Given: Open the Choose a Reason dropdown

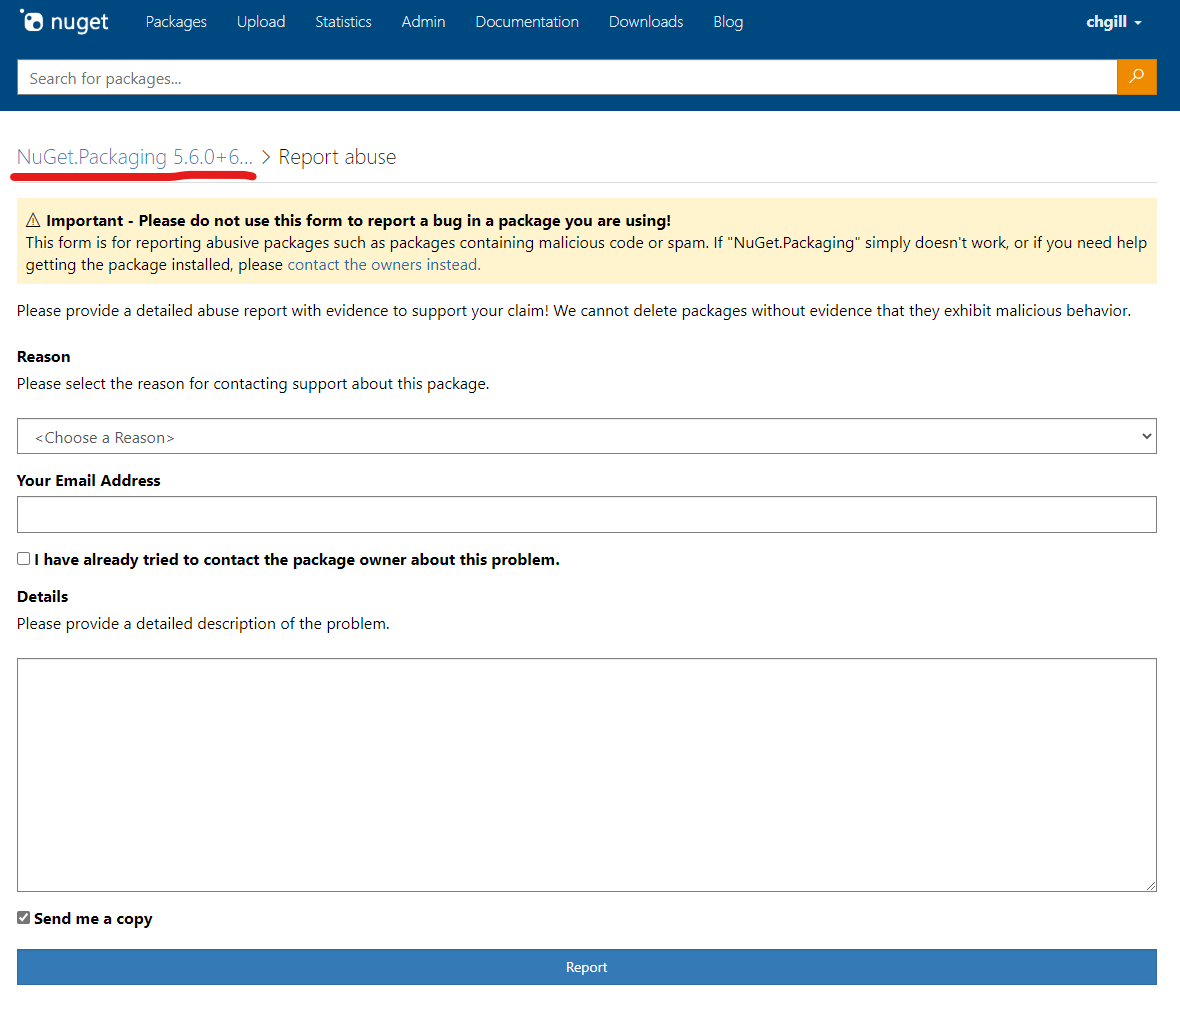Looking at the screenshot, I should [x=586, y=436].
